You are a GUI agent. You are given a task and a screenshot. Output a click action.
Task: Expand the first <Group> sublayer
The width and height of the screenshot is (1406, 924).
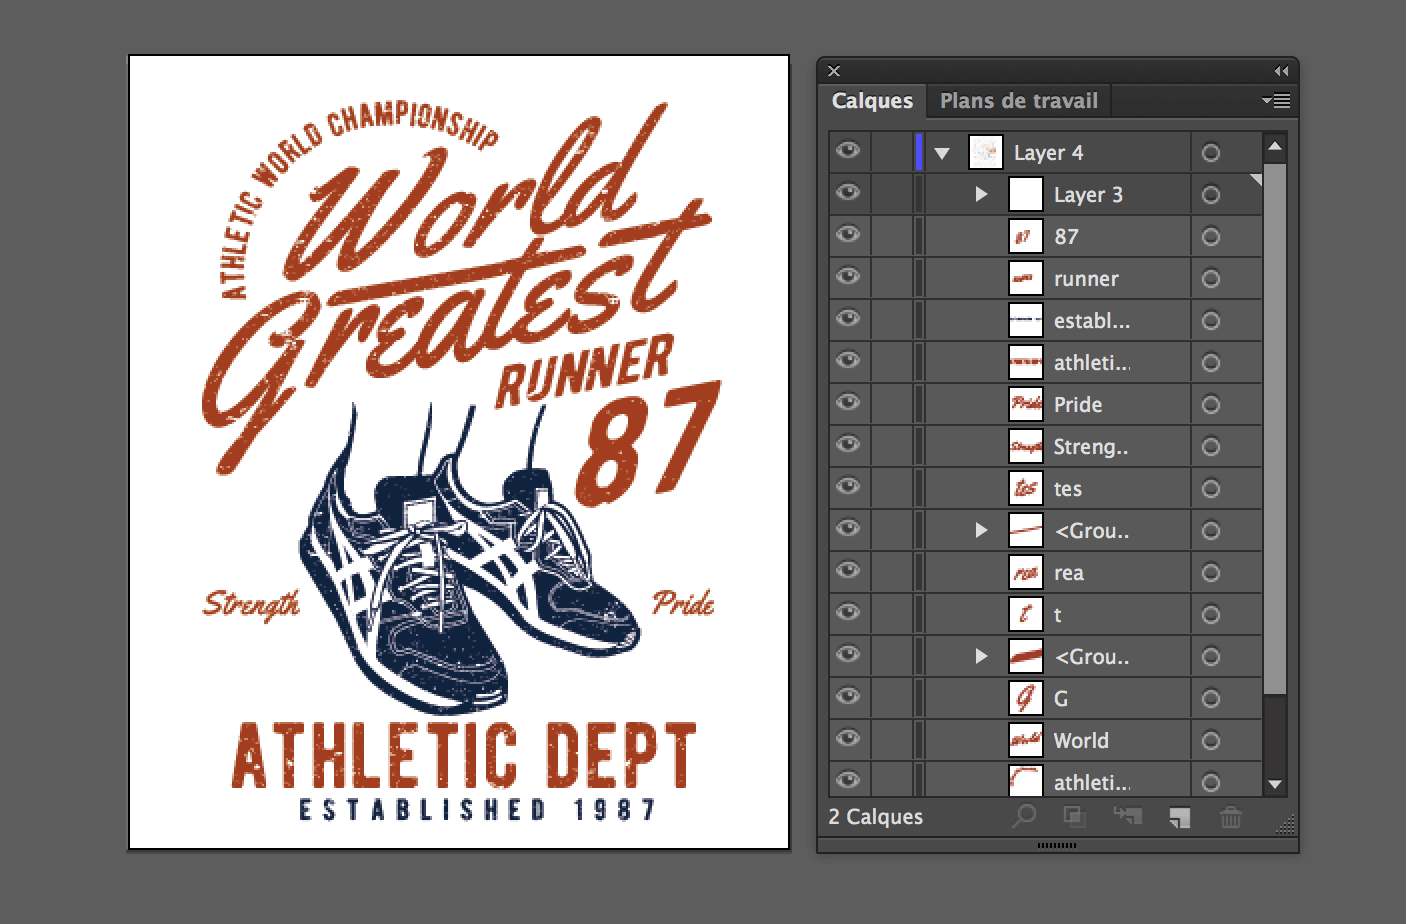click(x=981, y=530)
